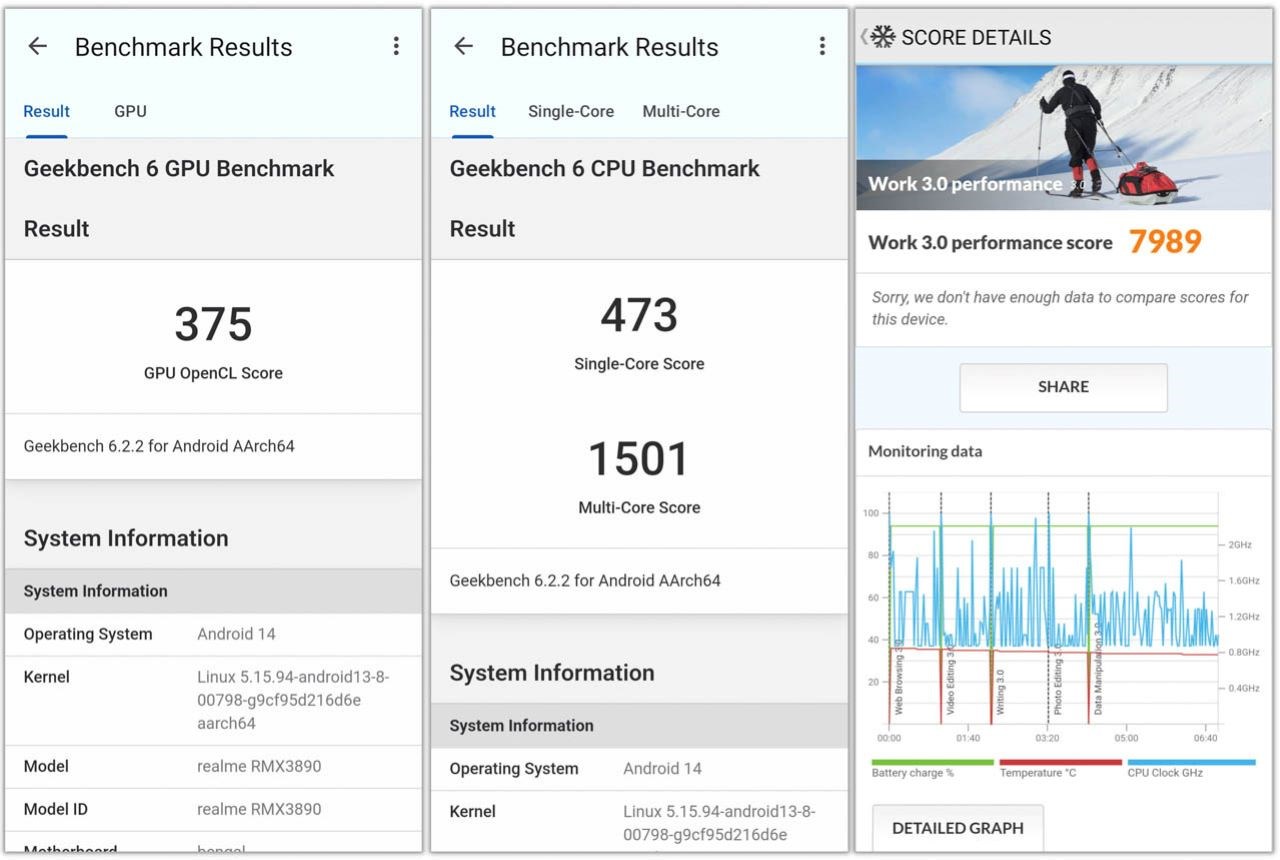The height and width of the screenshot is (860, 1280).
Task: Select the Result tab on the GPU benchmark screen
Action: point(47,111)
